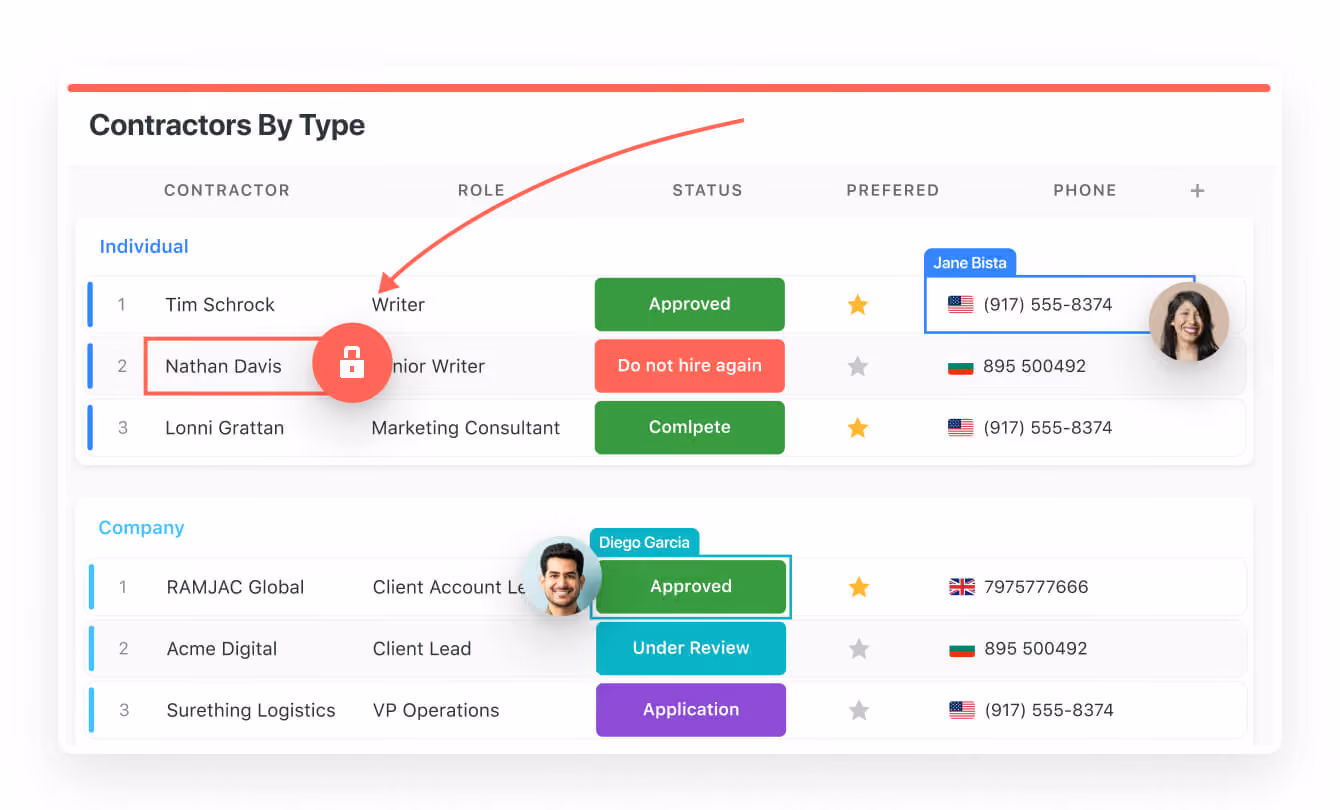1340x810 pixels.
Task: Select the 'RAMJAC Global' contractor cell
Action: click(235, 587)
